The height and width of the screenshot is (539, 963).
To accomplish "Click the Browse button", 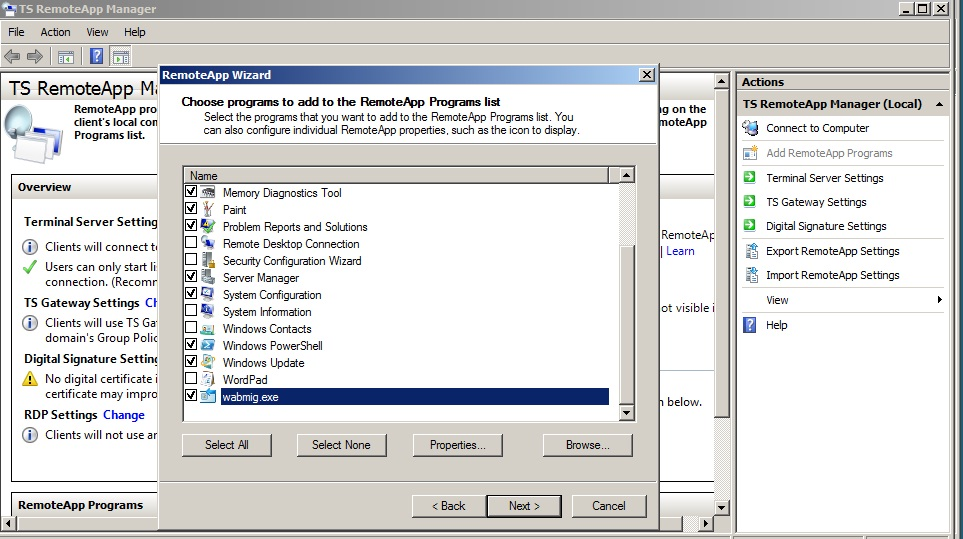I will [588, 445].
